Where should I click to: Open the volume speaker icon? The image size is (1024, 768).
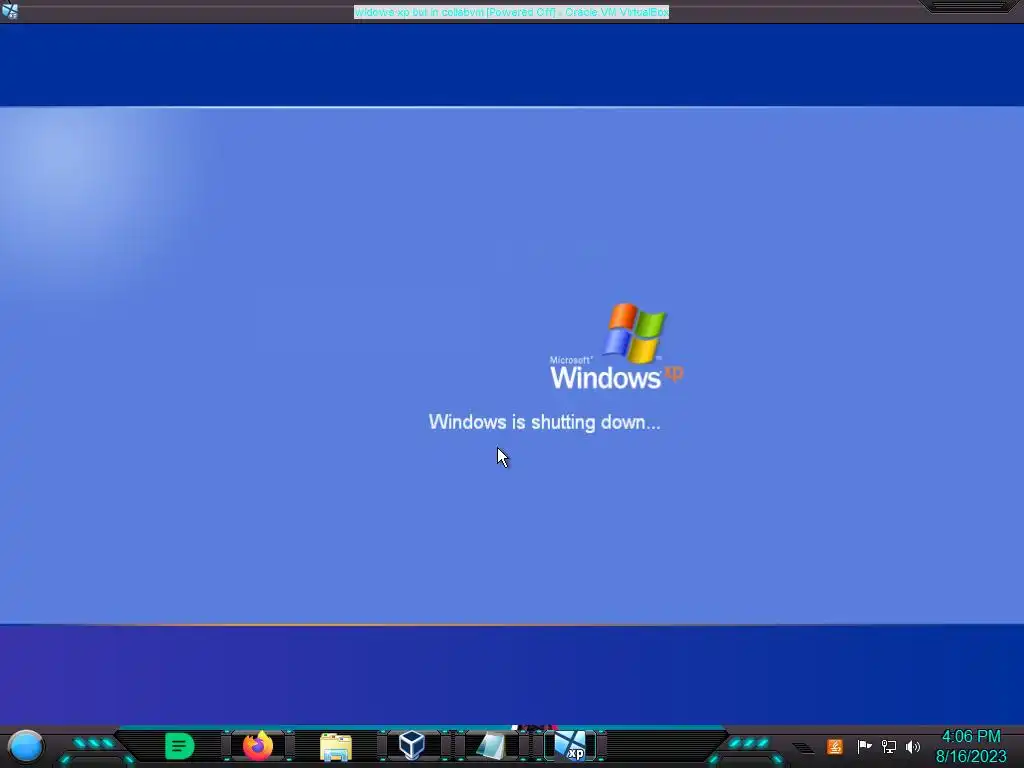(913, 746)
